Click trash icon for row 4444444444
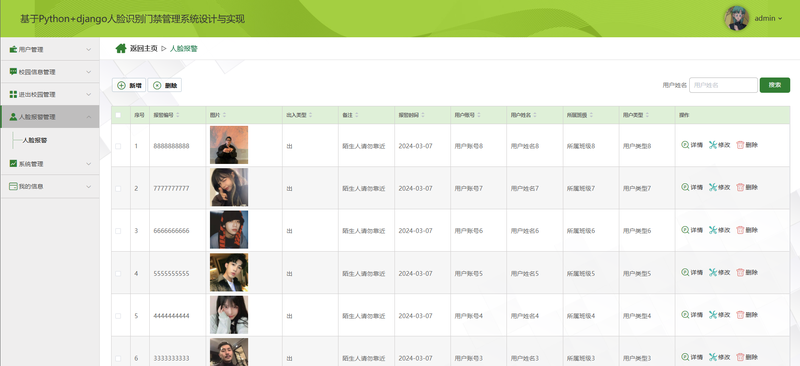 click(740, 315)
